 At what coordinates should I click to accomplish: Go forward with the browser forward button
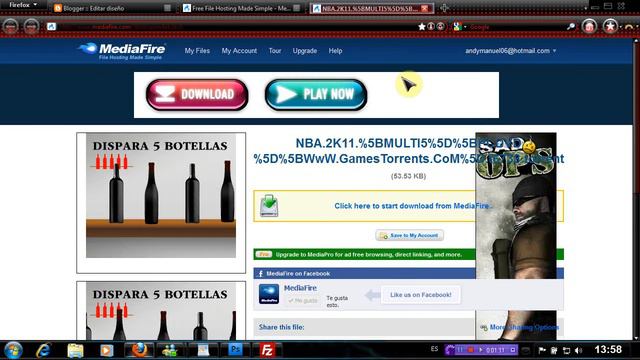click(x=31, y=27)
